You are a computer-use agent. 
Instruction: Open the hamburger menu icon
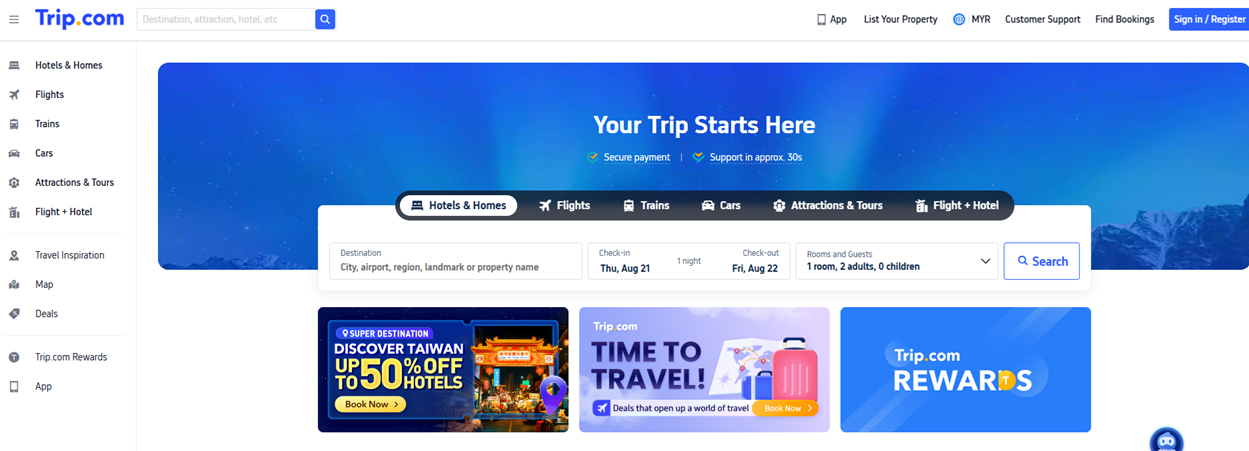point(14,19)
